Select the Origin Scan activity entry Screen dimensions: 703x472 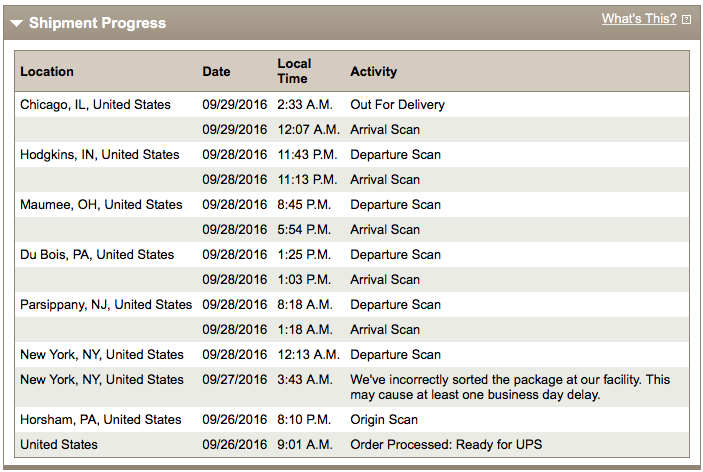[x=384, y=420]
